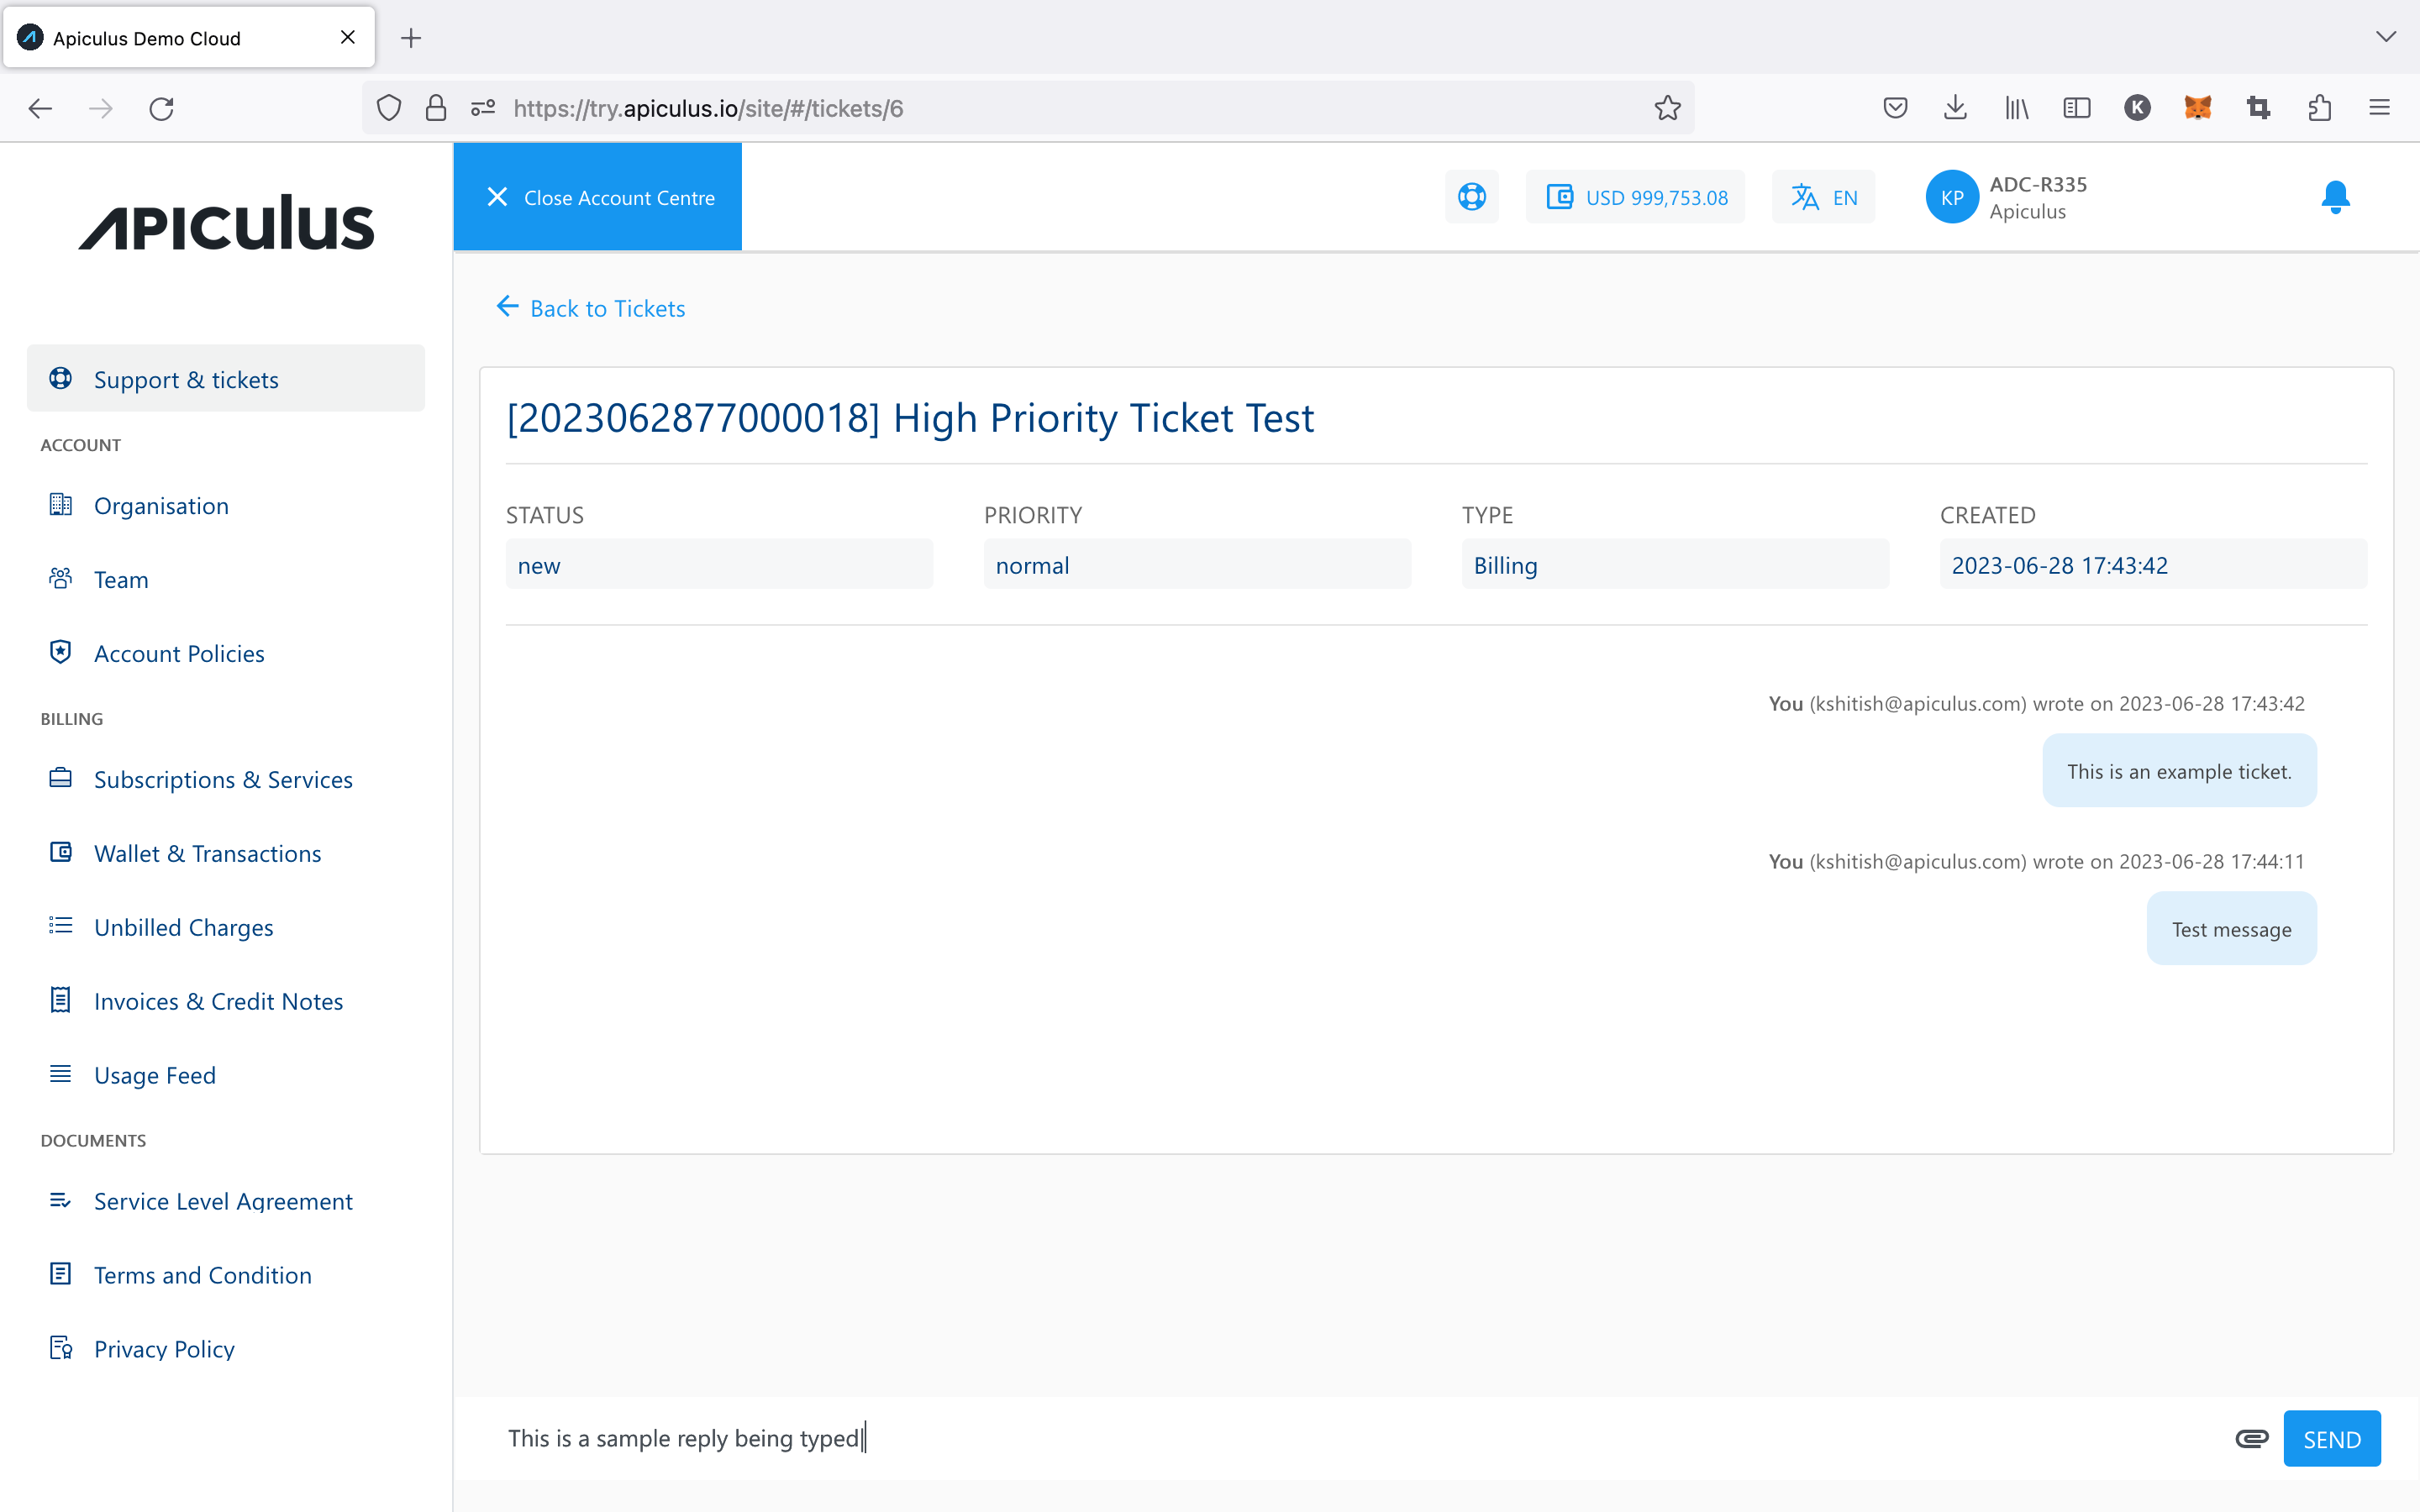Viewport: 2420px width, 1512px height.
Task: Open Wallet & Transactions in sidebar
Action: coord(207,853)
